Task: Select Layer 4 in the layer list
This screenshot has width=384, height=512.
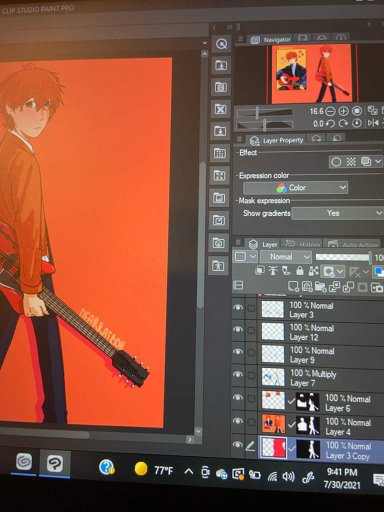Action: [x=321, y=427]
